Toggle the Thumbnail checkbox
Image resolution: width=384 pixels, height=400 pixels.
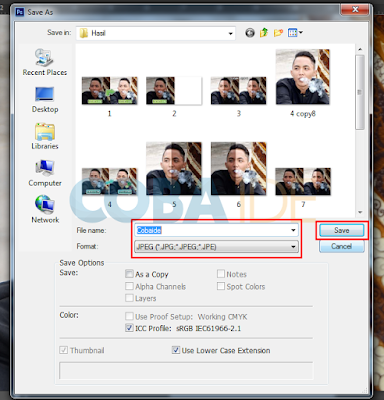pos(63,350)
